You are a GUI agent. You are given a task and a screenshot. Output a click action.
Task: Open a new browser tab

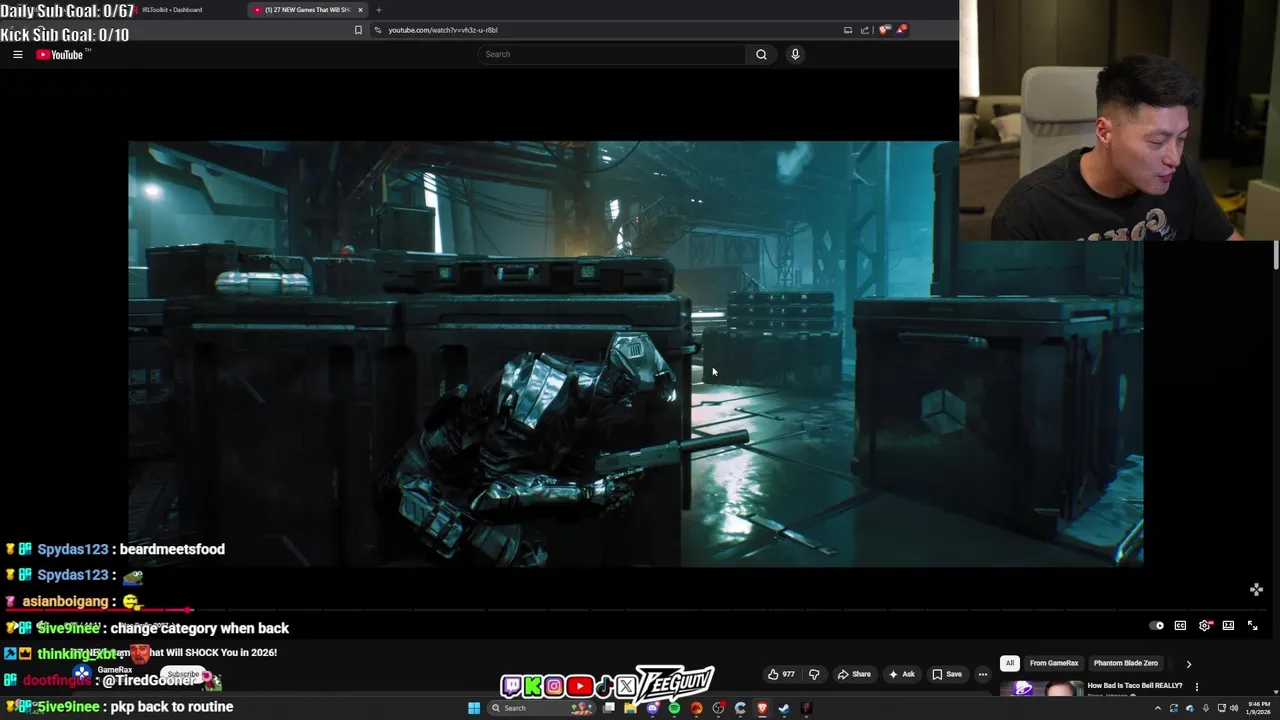coord(378,10)
